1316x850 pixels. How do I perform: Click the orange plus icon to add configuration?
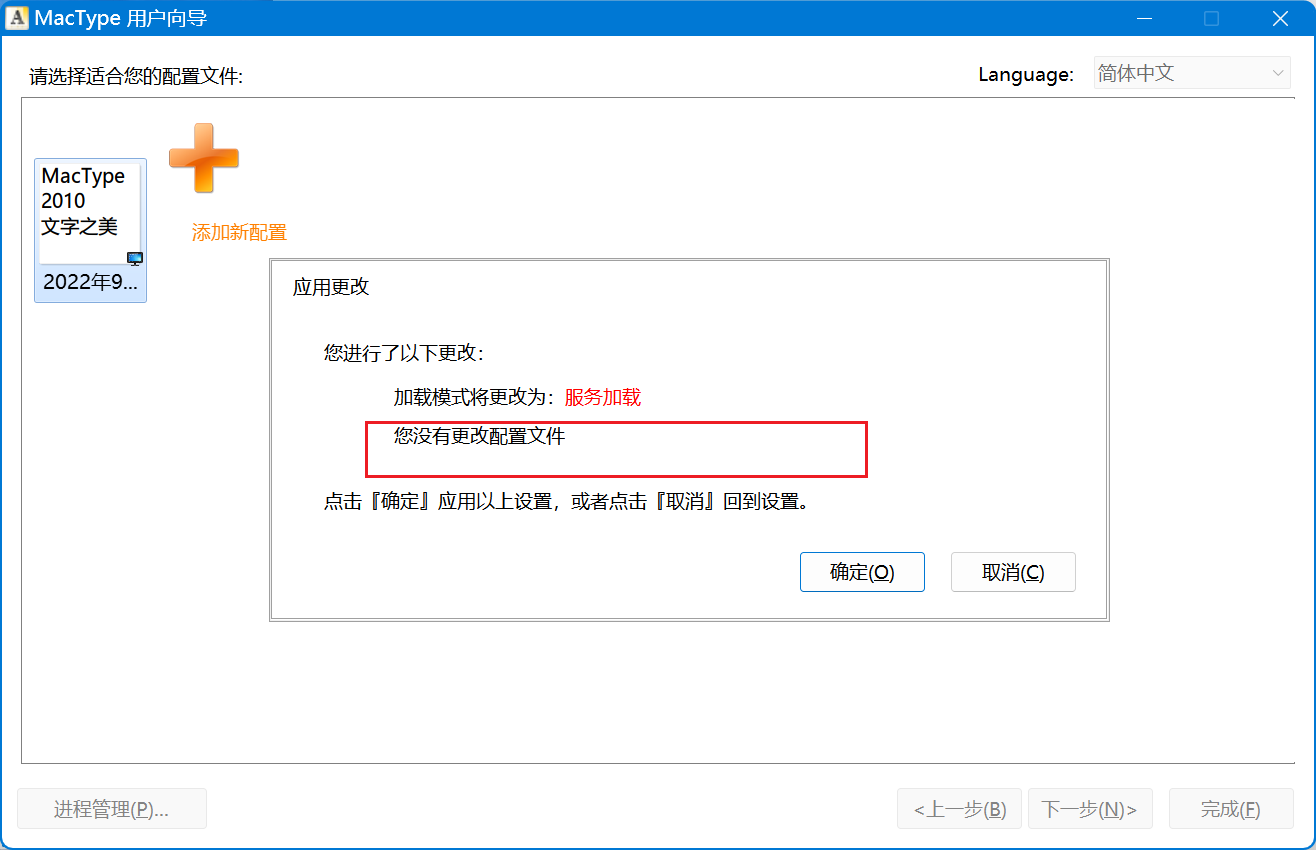pyautogui.click(x=203, y=157)
